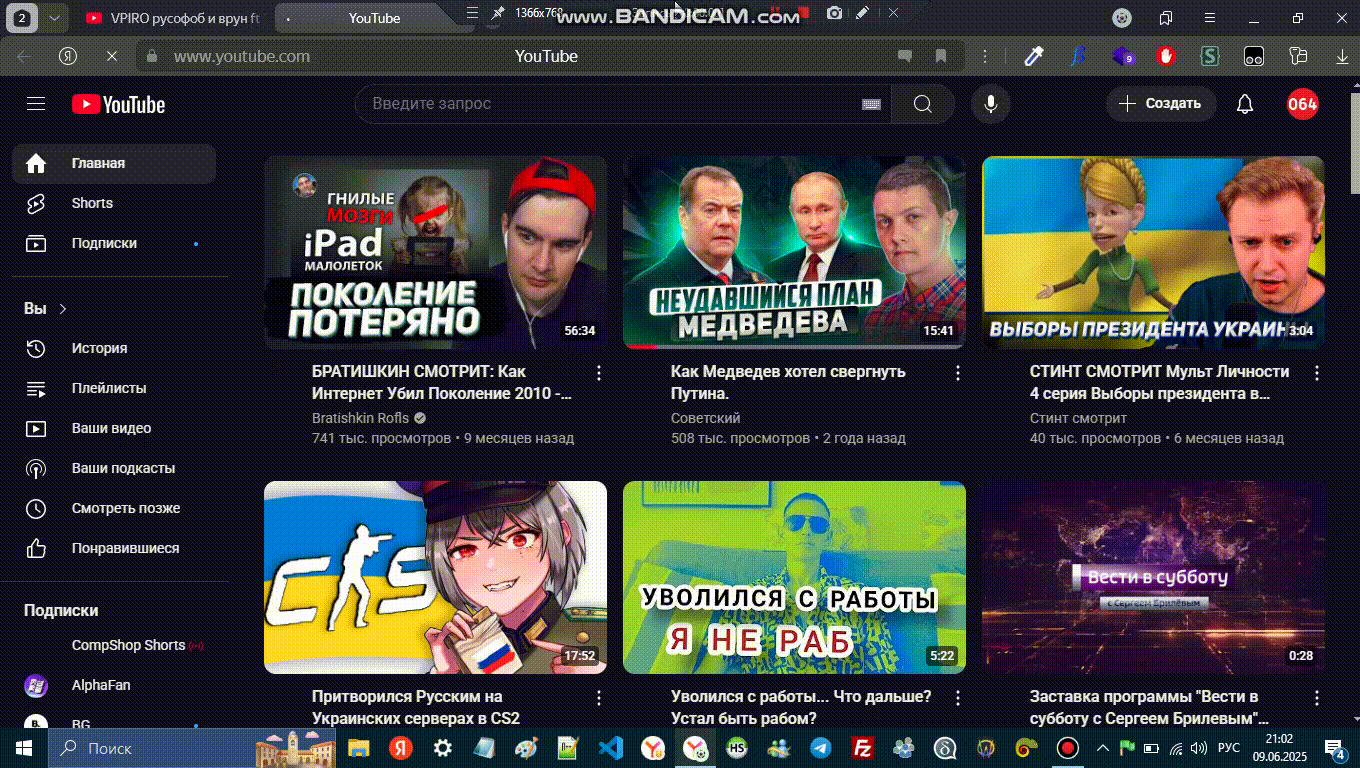The image size is (1360, 768).
Task: Click the magnifier search button
Action: pyautogui.click(x=923, y=104)
